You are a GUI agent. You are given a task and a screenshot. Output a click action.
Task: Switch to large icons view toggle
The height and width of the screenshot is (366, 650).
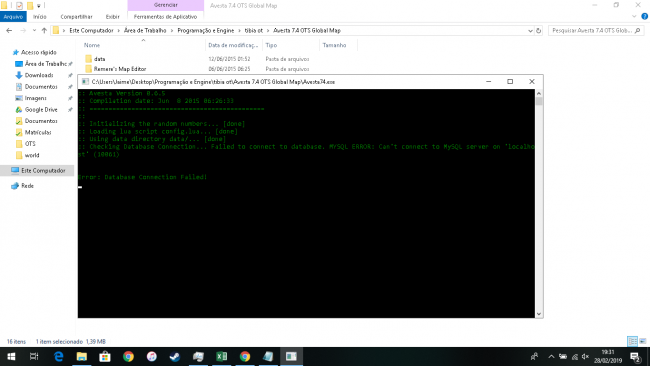pos(643,342)
